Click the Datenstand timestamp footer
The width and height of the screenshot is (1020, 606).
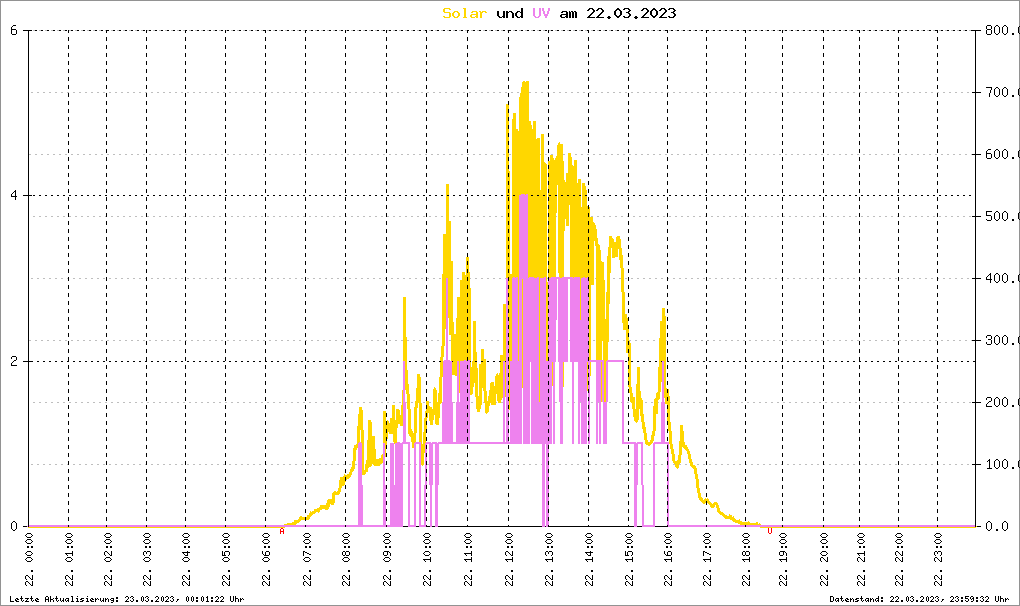point(919,599)
